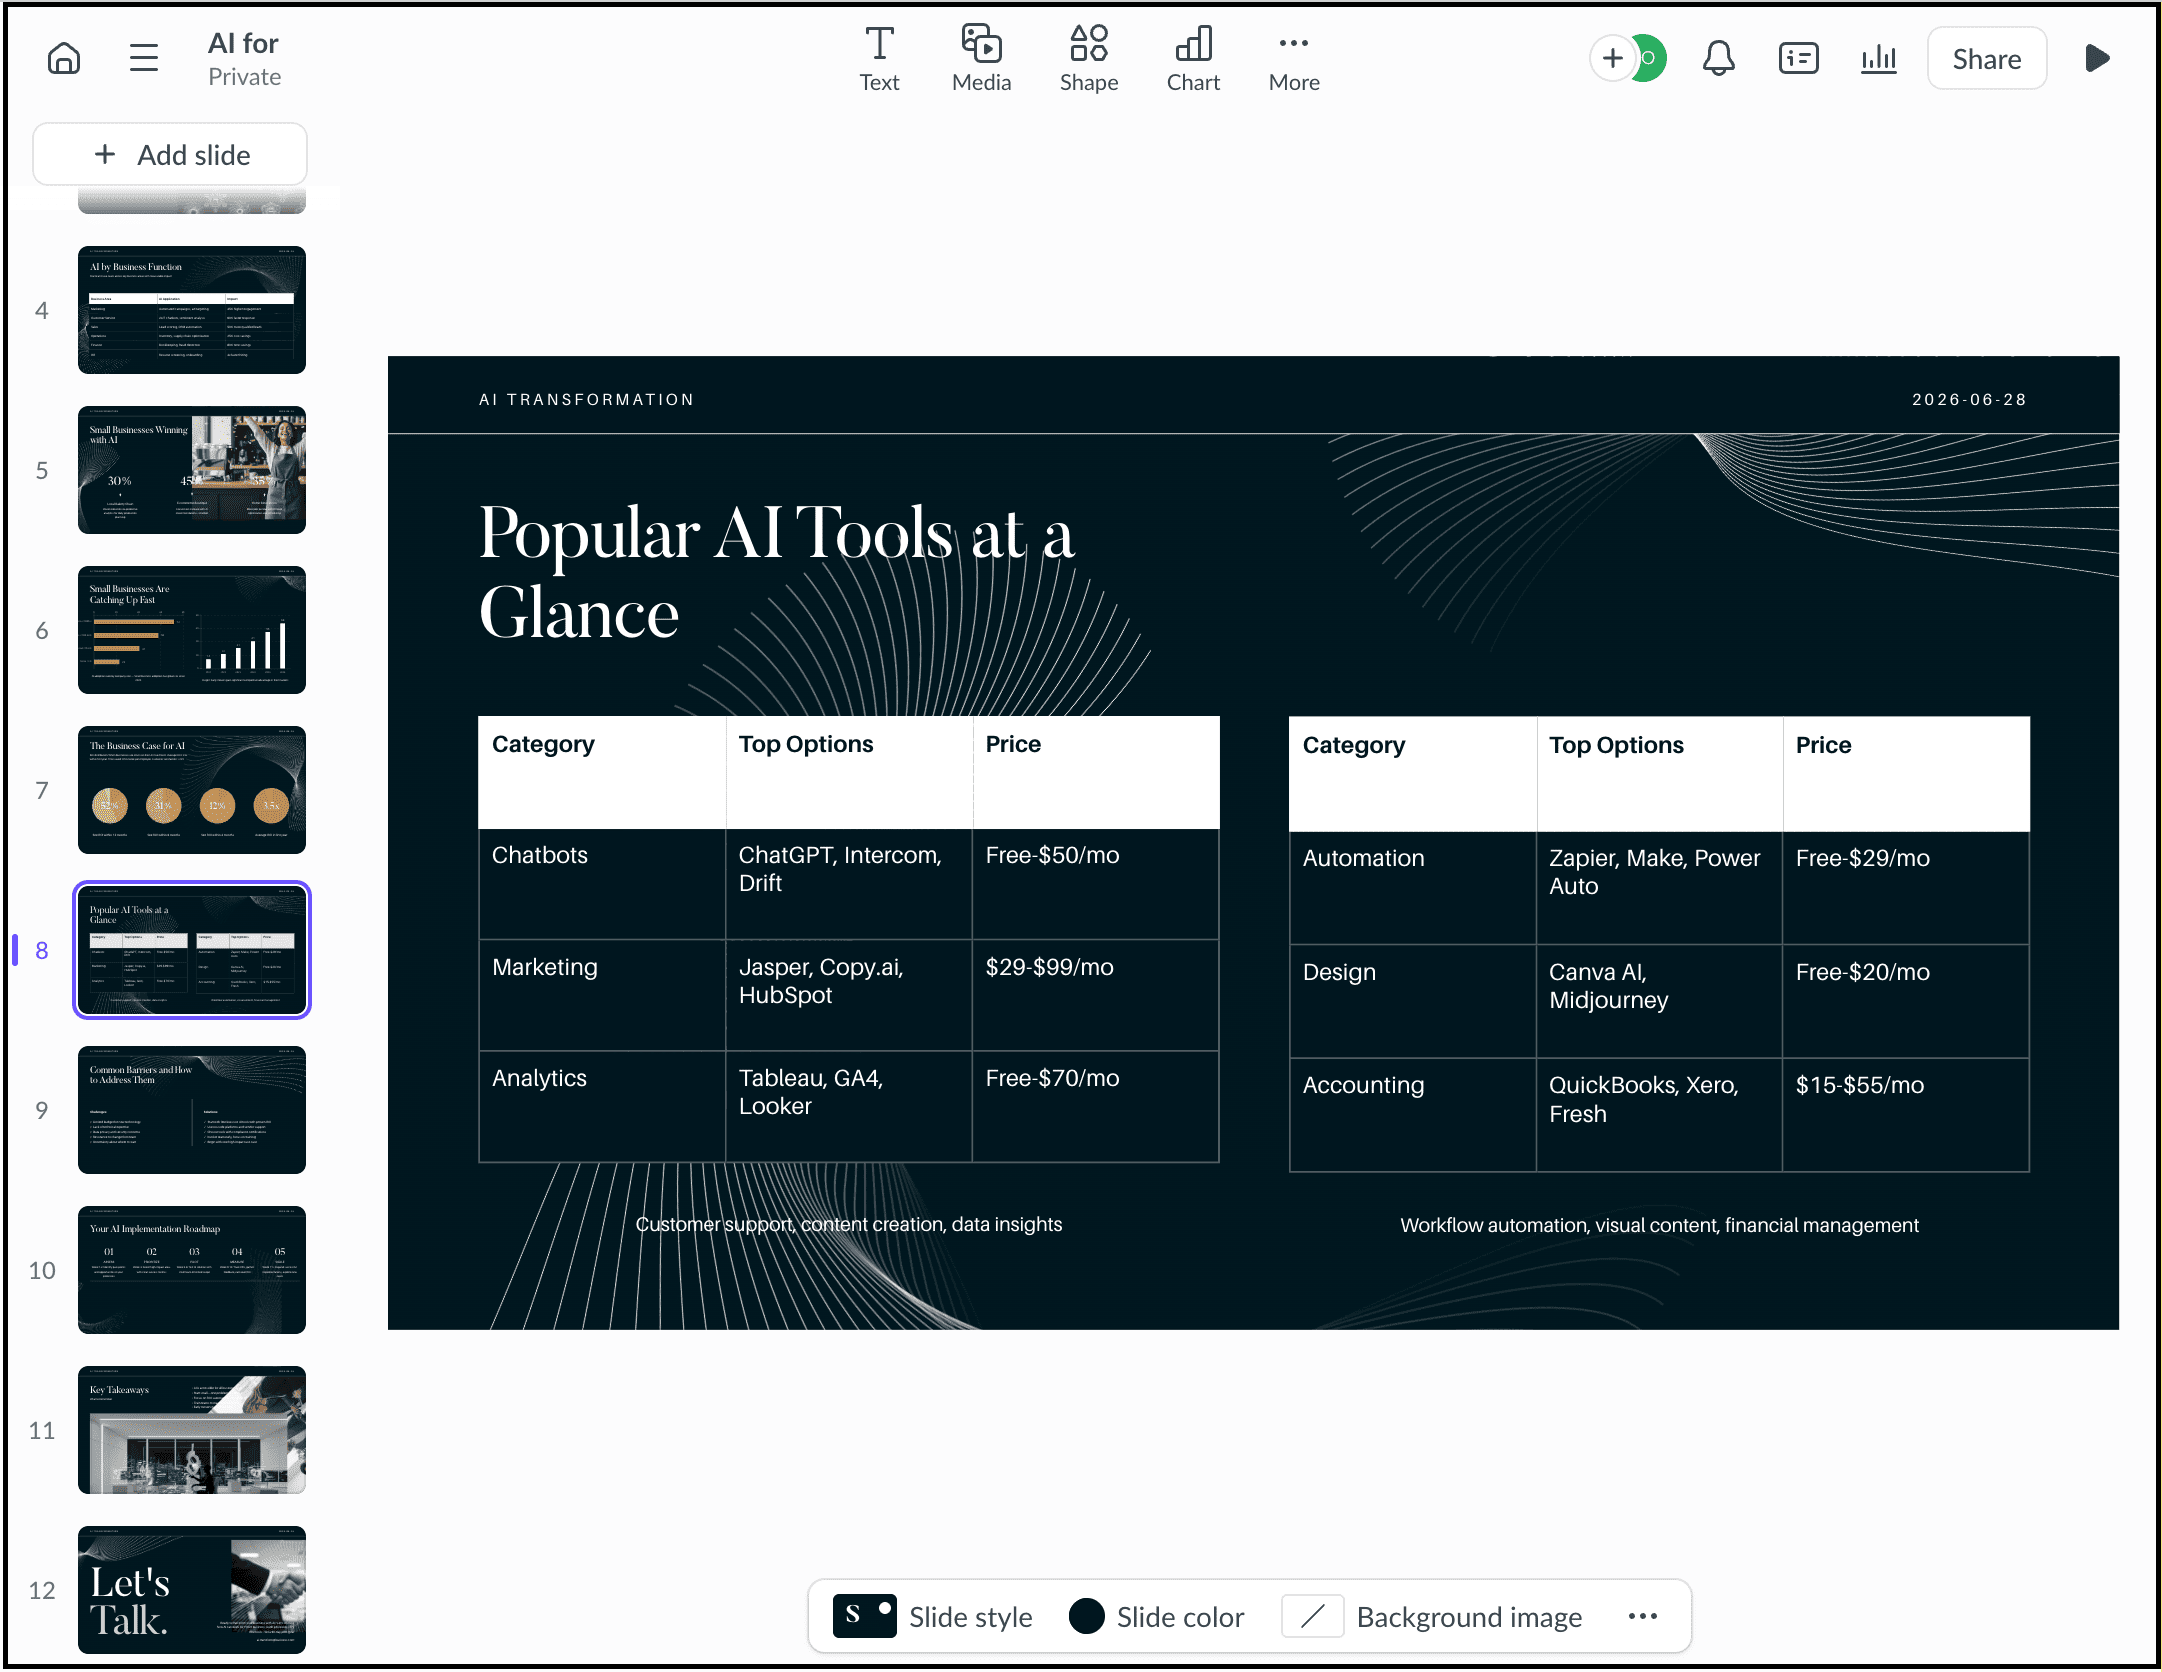Select the Canva AI, Midjourney cell
2162x1672 pixels.
click(x=1660, y=1002)
